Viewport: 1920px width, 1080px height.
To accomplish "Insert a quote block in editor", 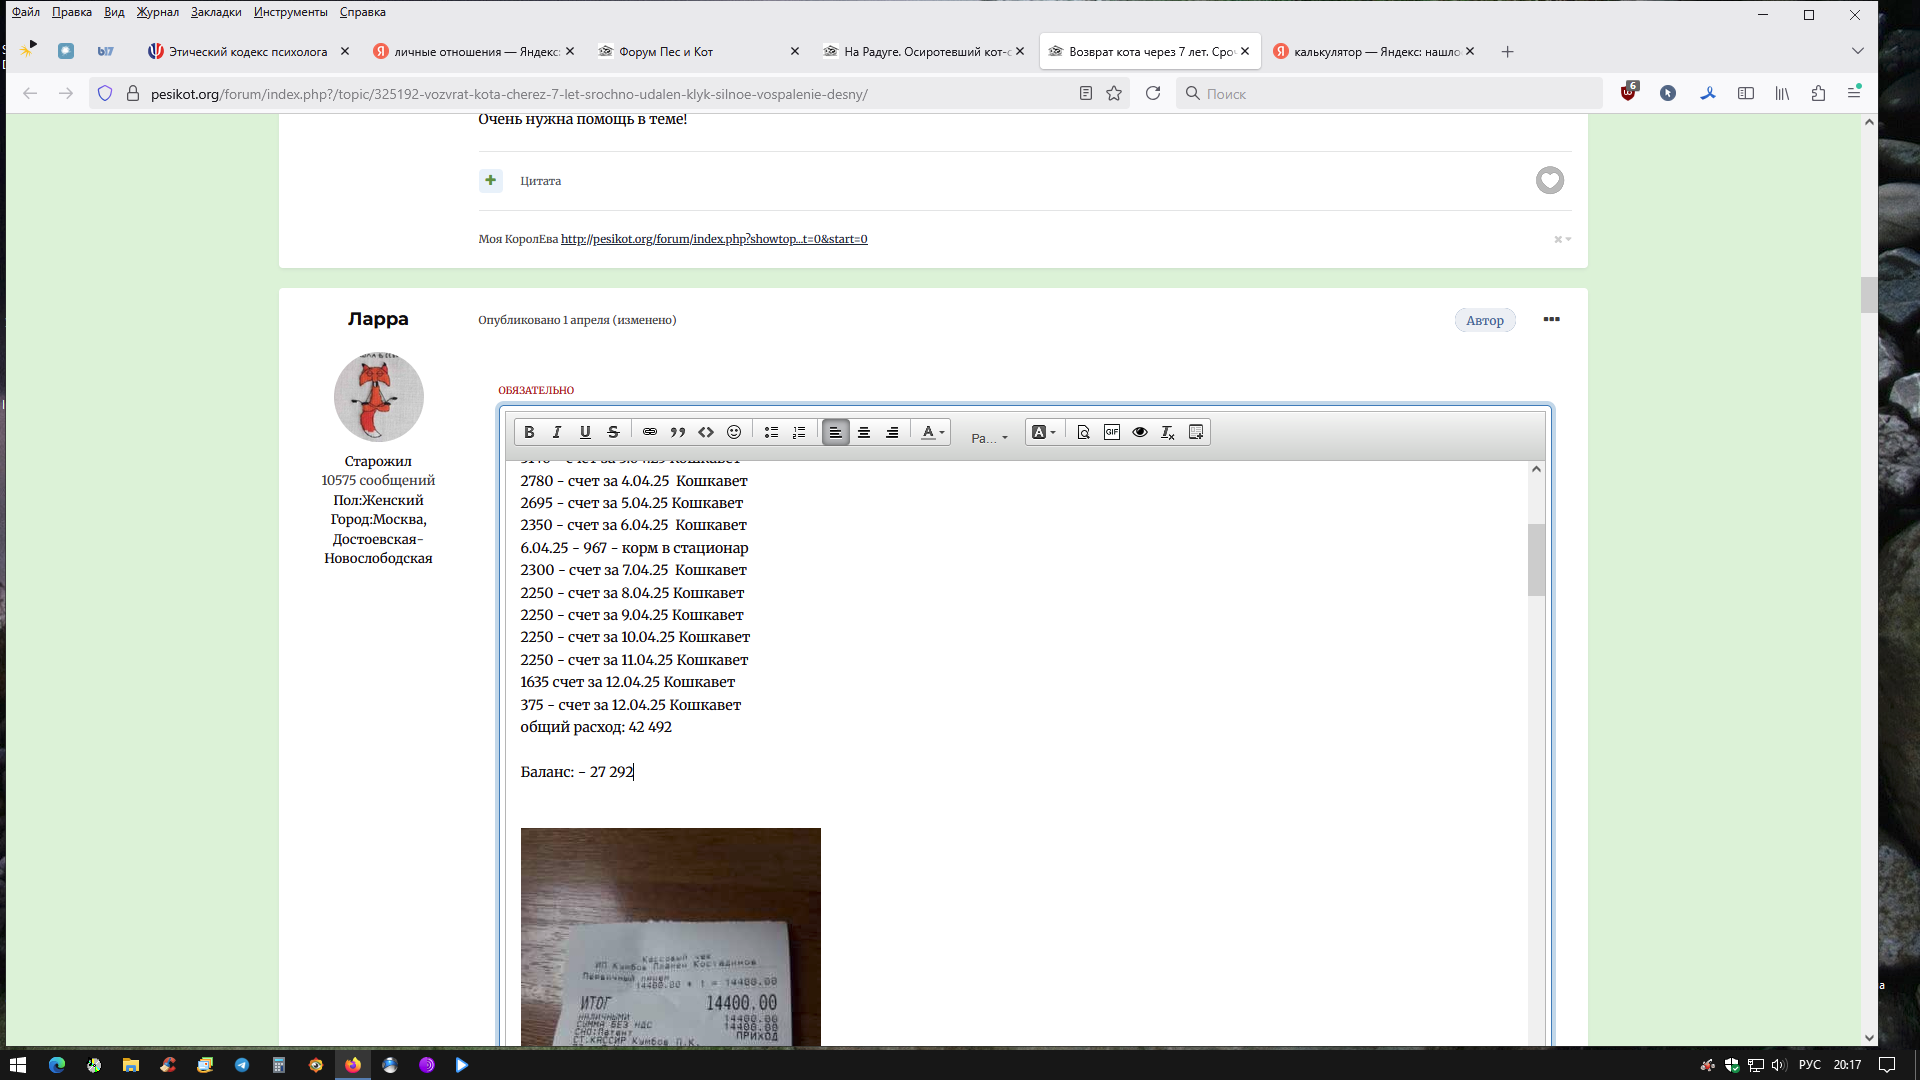I will pos(678,432).
